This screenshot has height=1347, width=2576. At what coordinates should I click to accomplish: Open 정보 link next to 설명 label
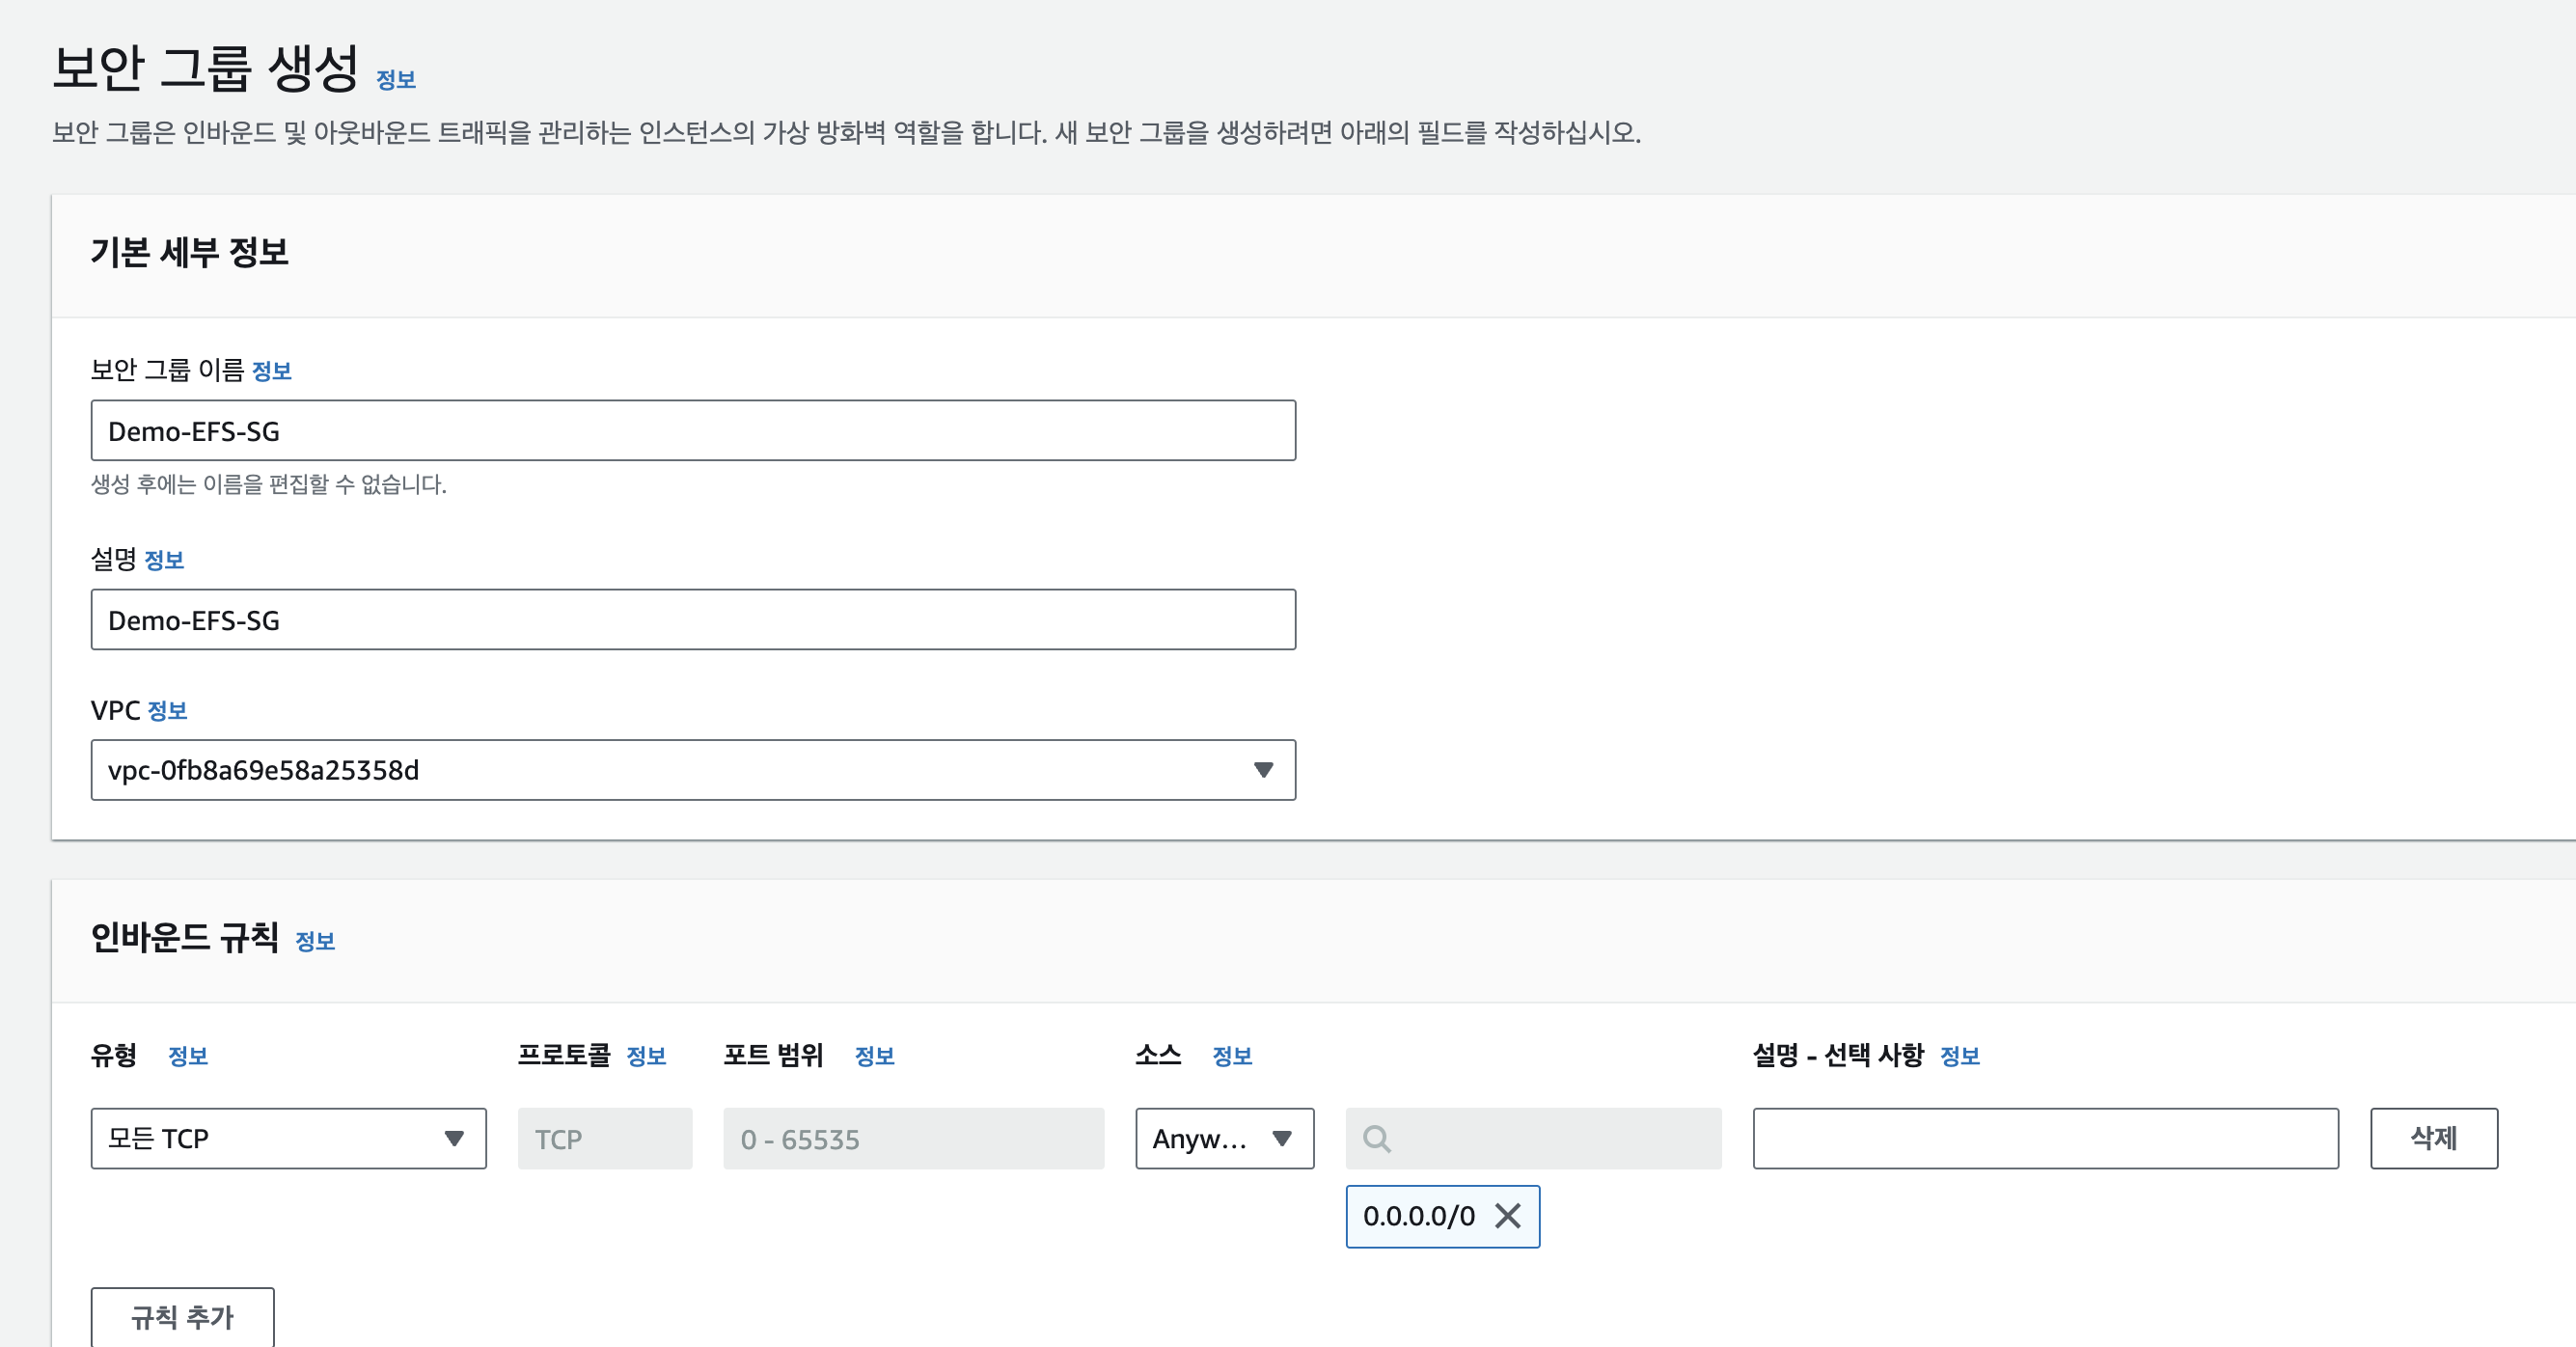(164, 560)
